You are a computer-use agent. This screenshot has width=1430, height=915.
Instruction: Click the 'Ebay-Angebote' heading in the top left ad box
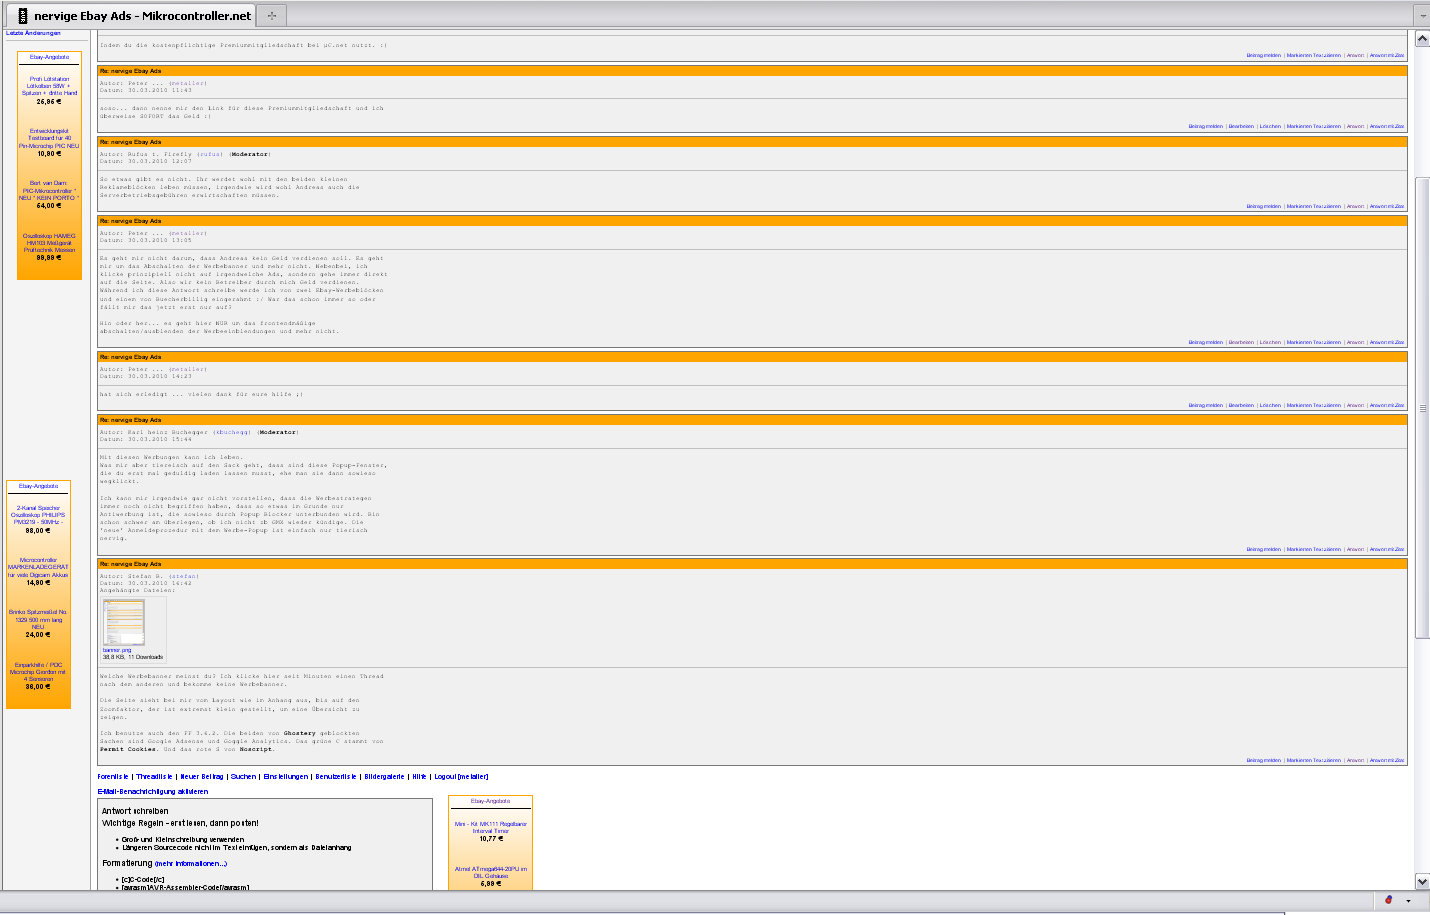click(x=49, y=57)
